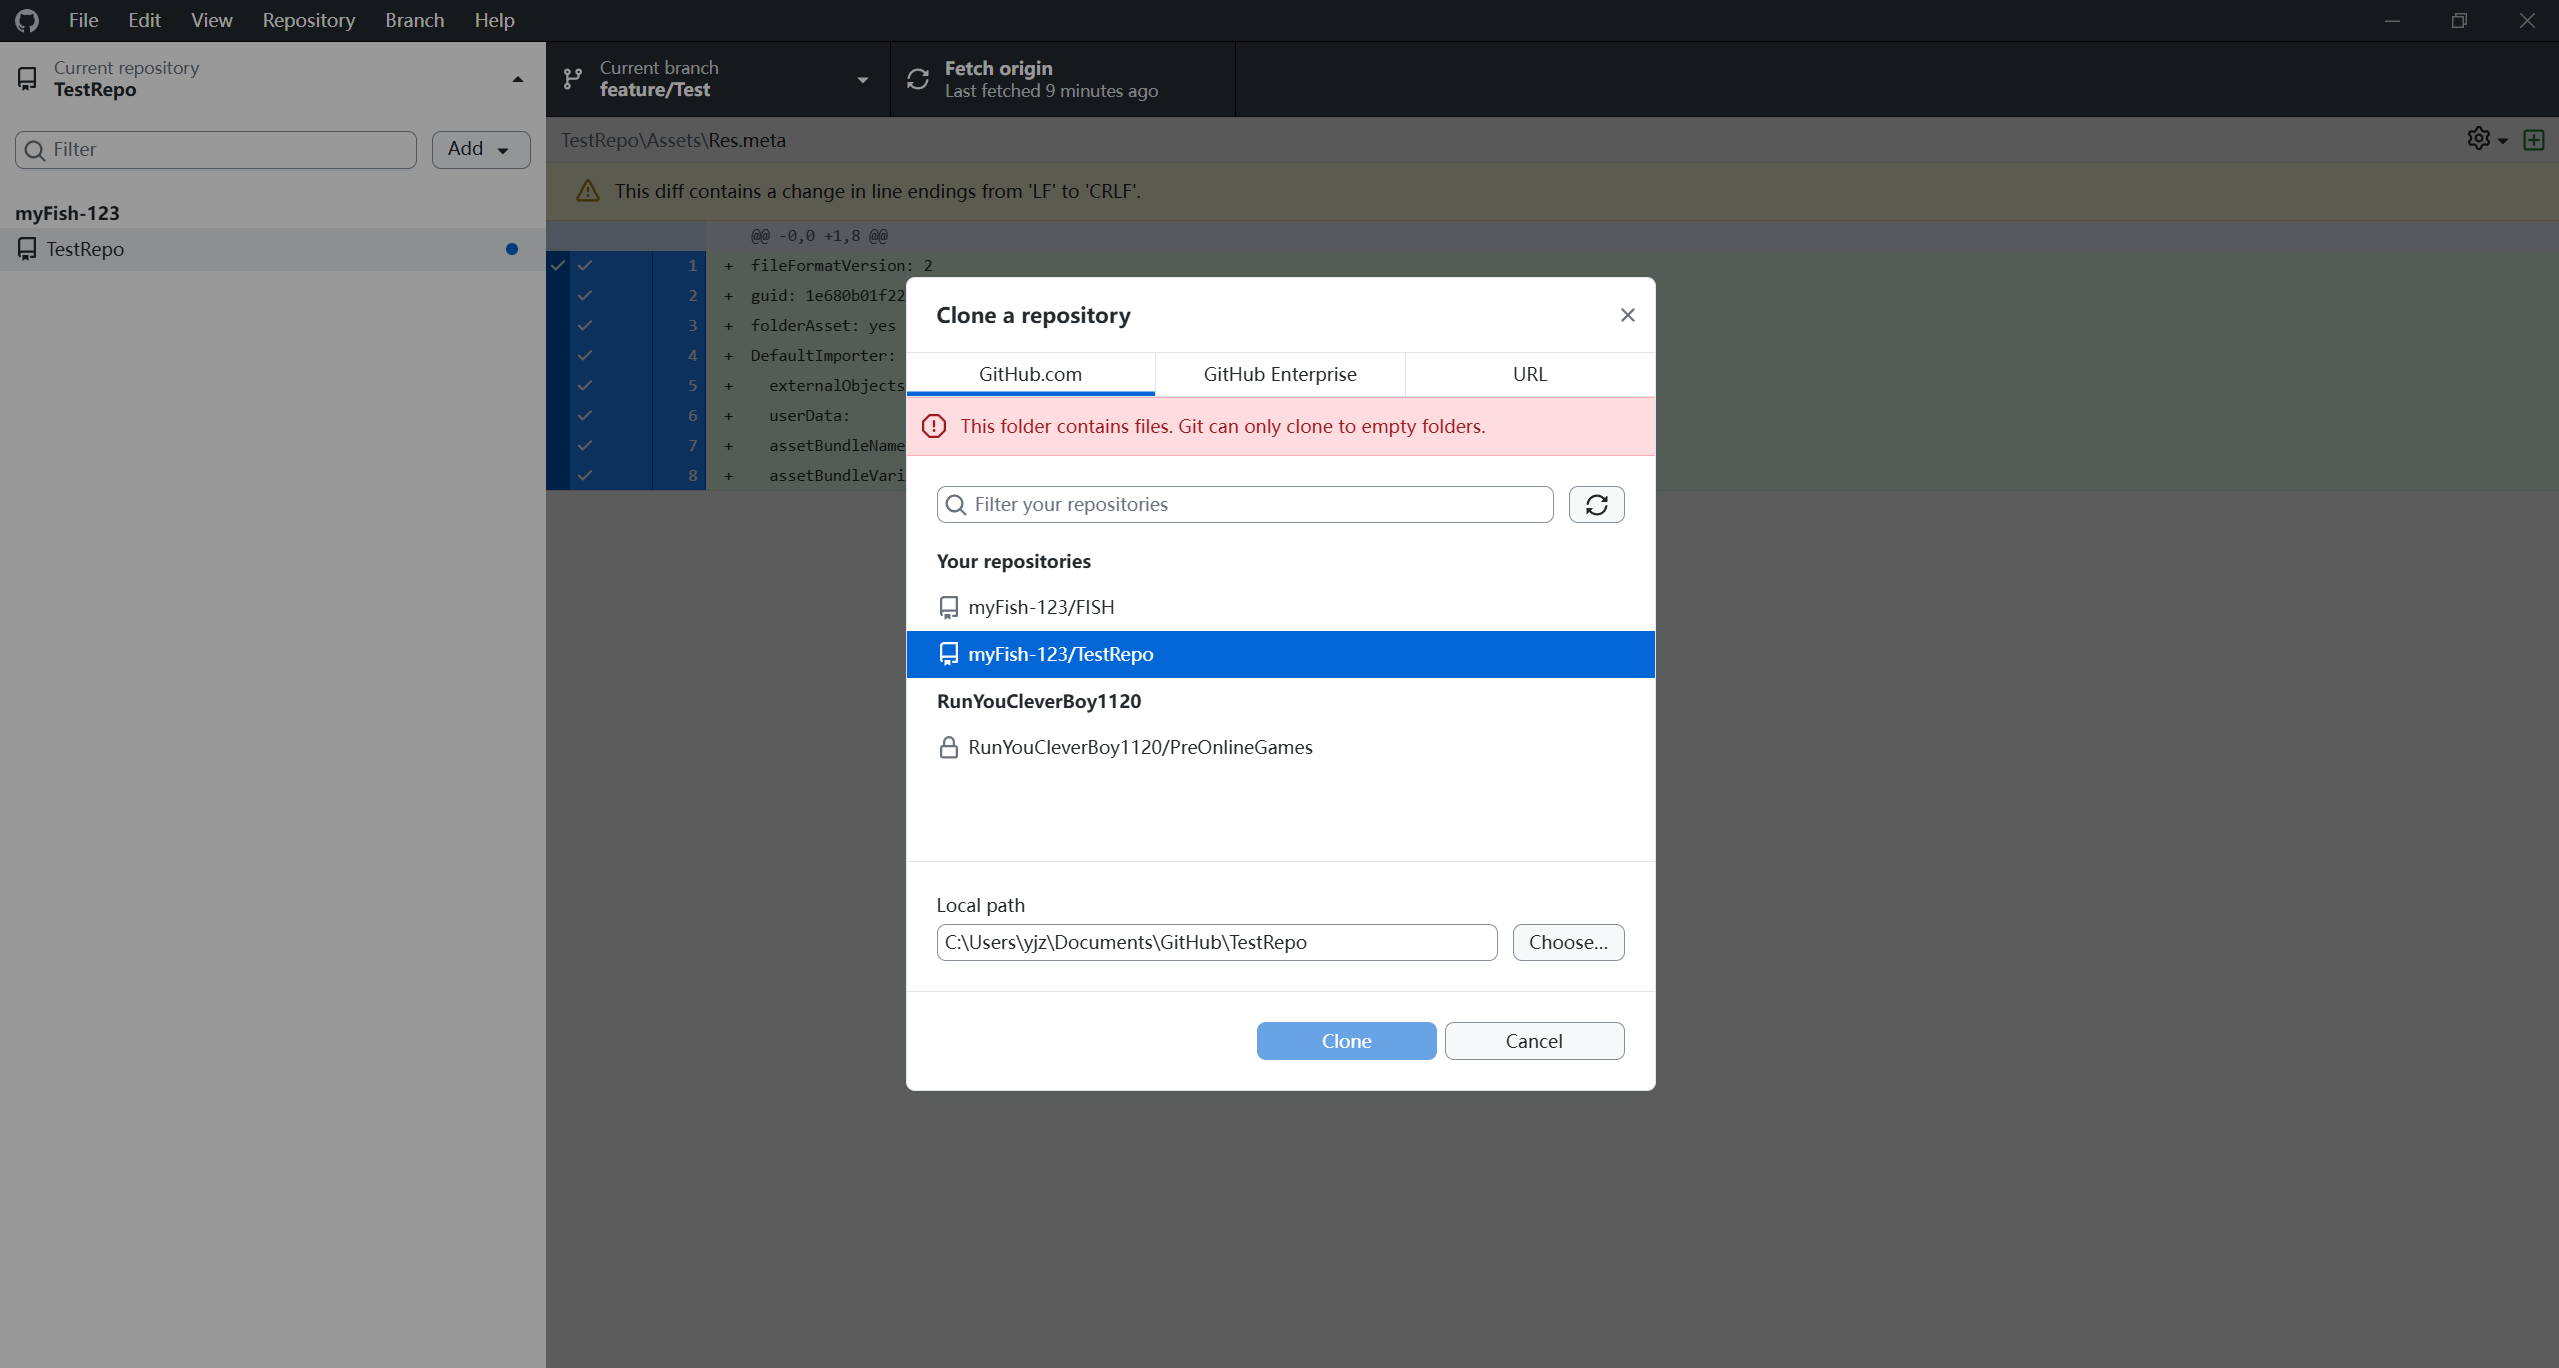Cancel the clone dialog
The height and width of the screenshot is (1368, 2559).
coord(1534,1041)
